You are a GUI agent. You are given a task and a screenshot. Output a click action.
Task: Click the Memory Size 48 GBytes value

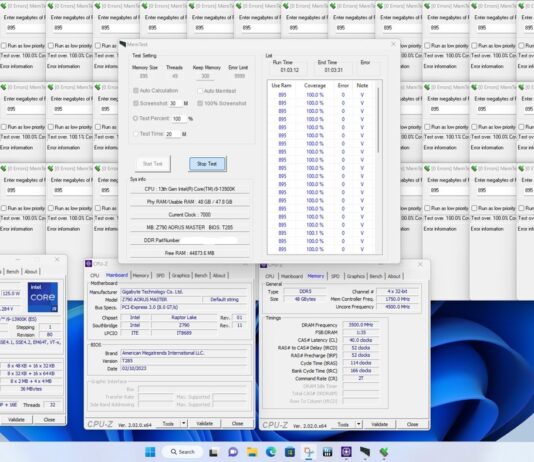304,299
